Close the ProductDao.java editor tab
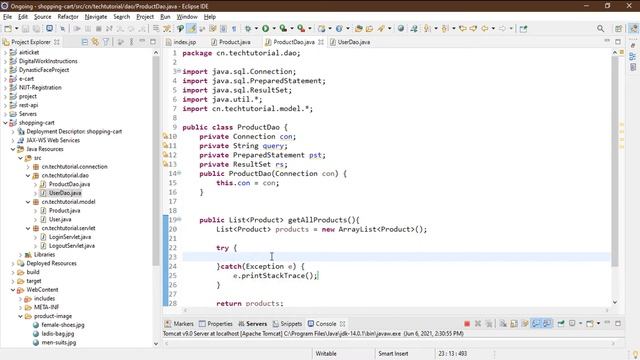Viewport: 640px width, 360px height. 321,42
